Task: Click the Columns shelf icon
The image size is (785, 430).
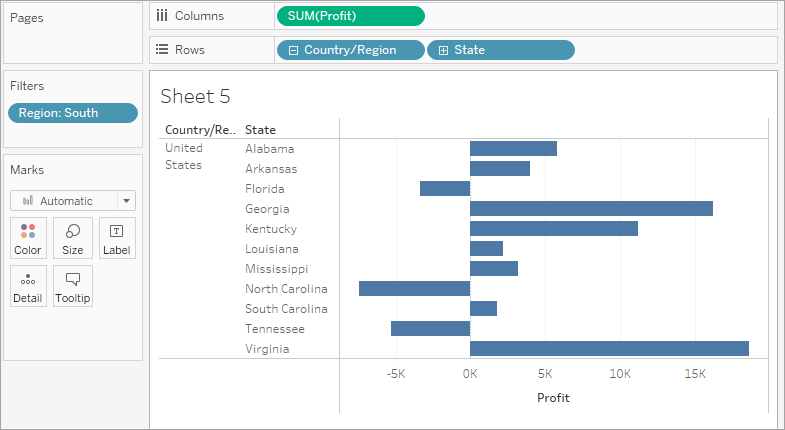Action: click(161, 16)
